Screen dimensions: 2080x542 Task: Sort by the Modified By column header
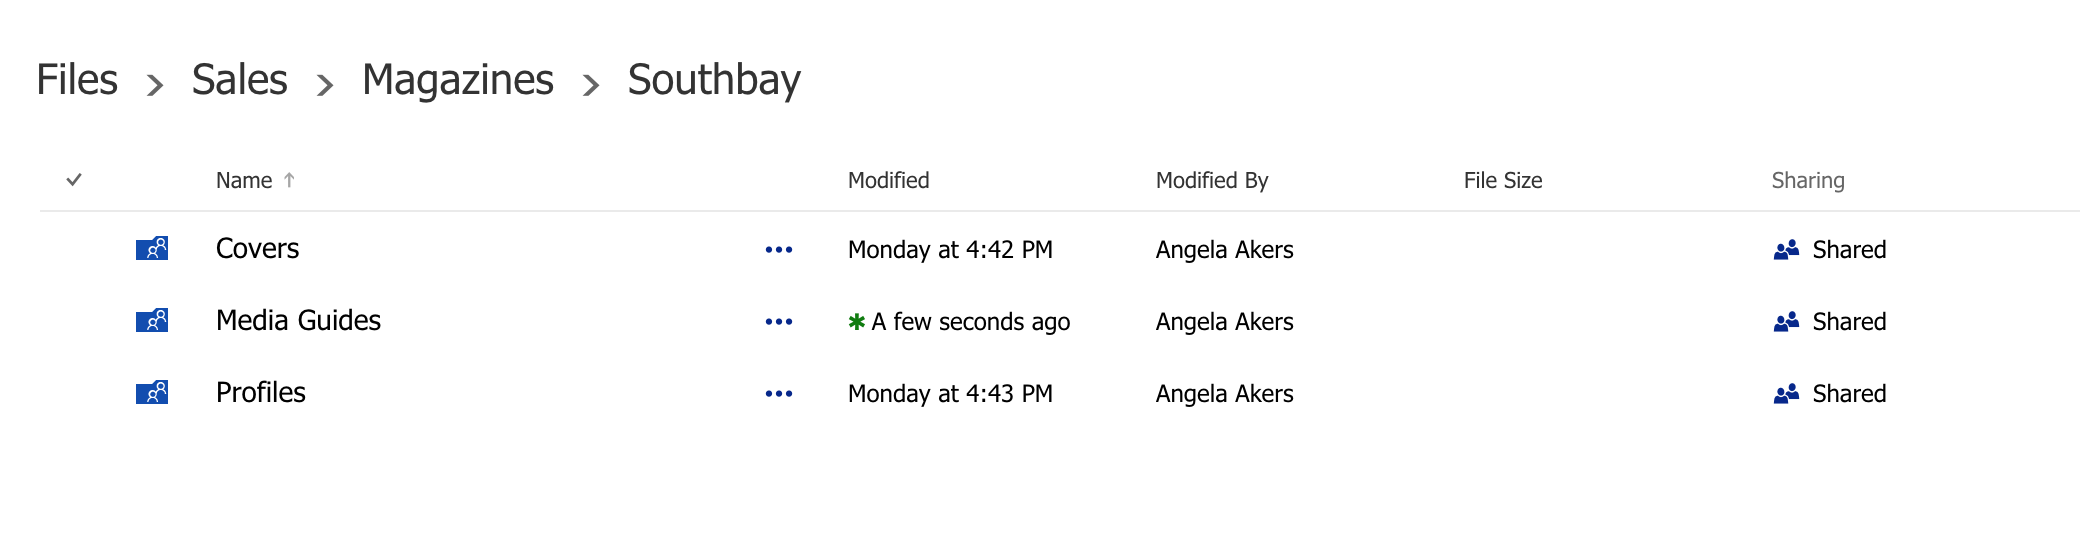point(1211,180)
